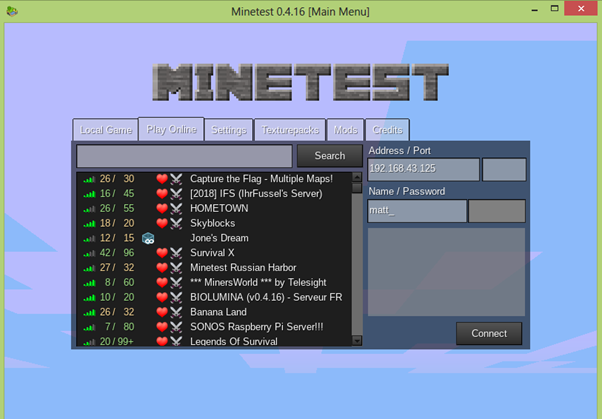Click the Name field containing matt_
Image resolution: width=602 pixels, height=419 pixels.
417,210
